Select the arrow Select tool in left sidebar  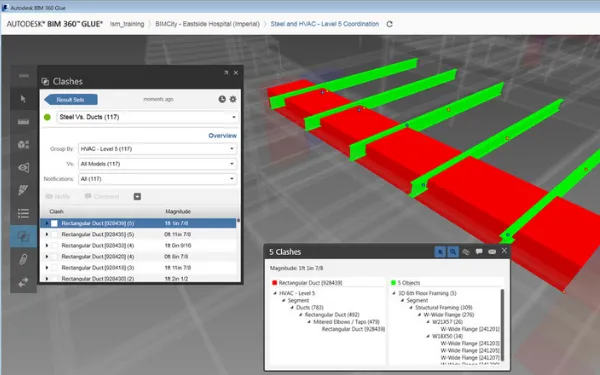(23, 99)
